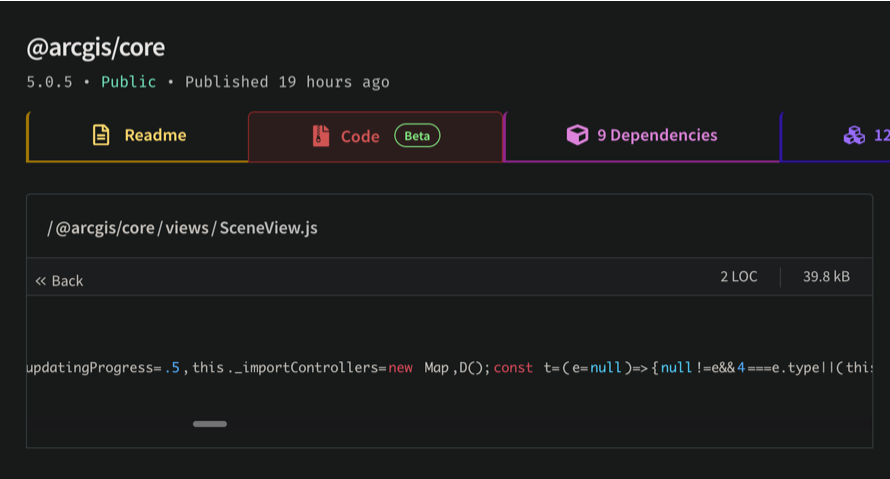This screenshot has height=479, width=890.
Task: Click the Readme document icon
Action: [101, 135]
